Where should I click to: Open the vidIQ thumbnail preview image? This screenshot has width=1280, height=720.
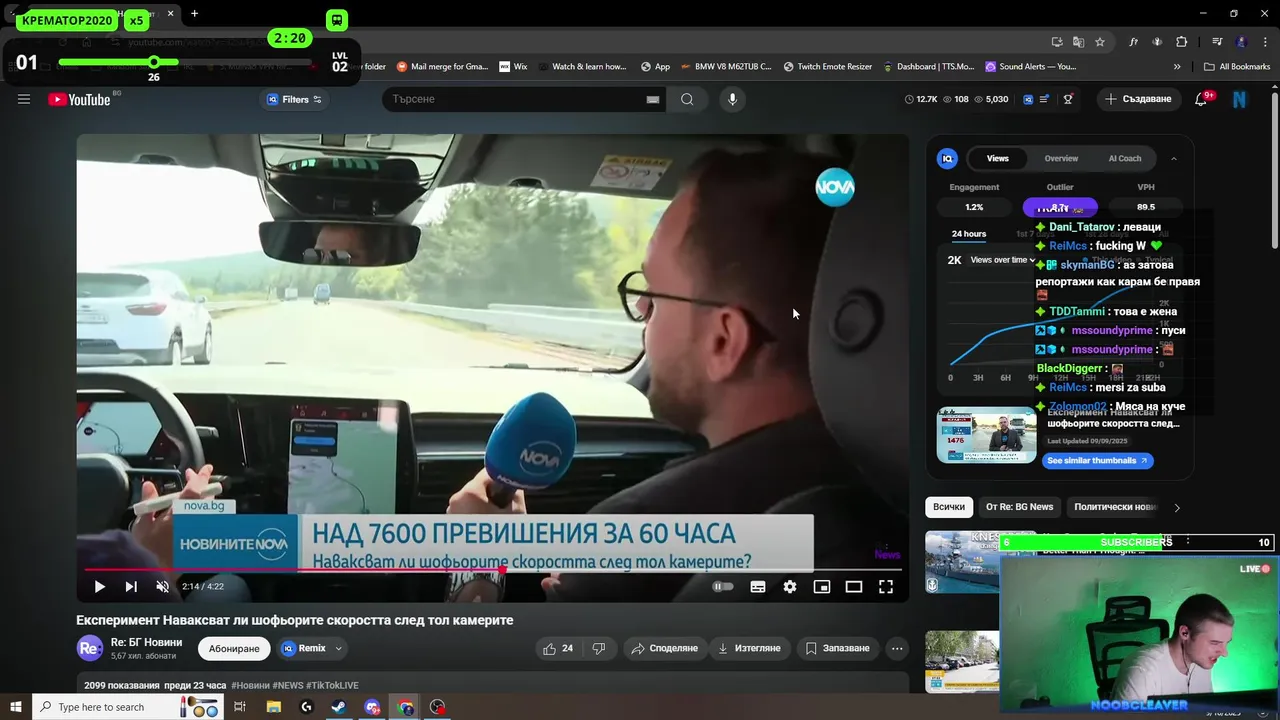(x=986, y=435)
